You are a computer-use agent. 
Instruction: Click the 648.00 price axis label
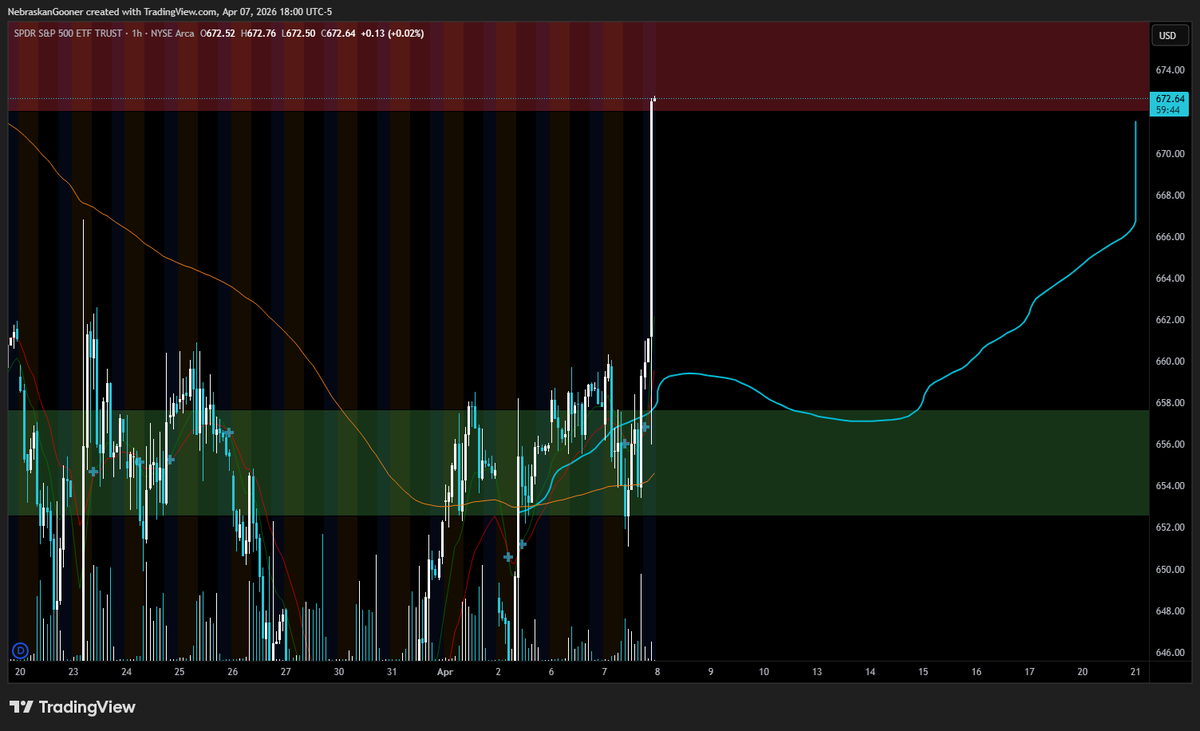pyautogui.click(x=1170, y=610)
